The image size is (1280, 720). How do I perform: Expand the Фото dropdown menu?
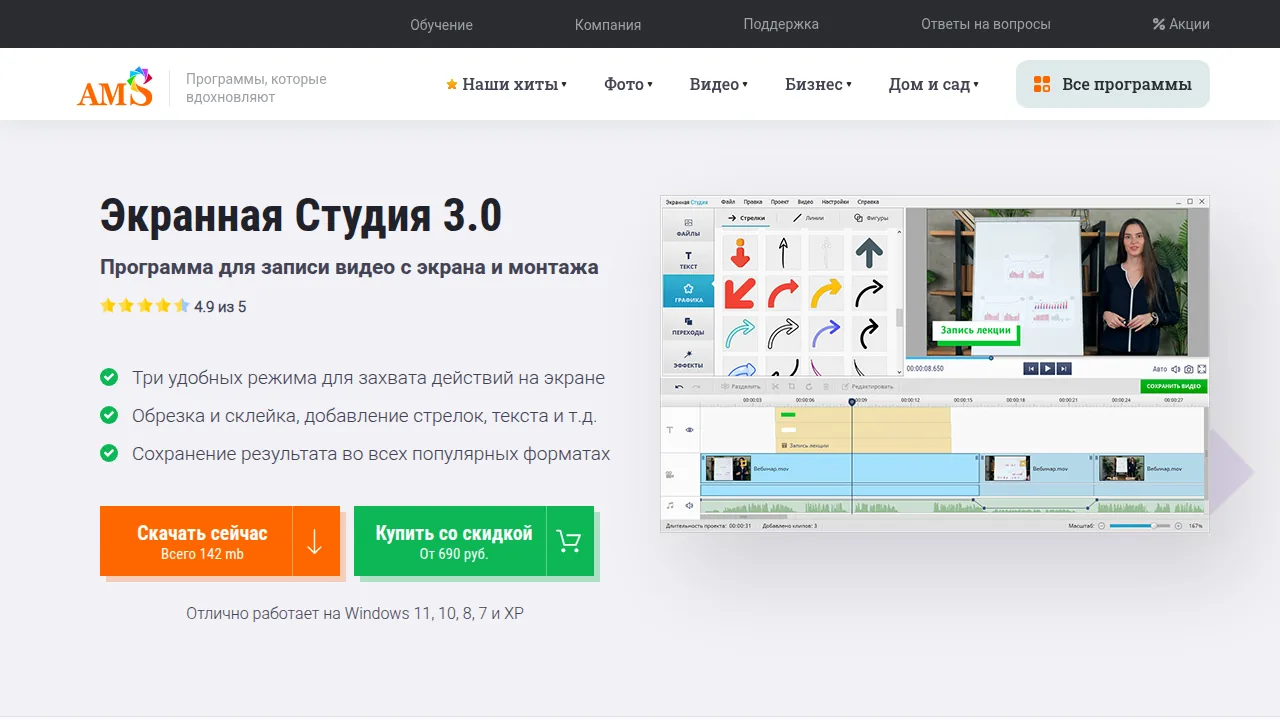[x=628, y=85]
